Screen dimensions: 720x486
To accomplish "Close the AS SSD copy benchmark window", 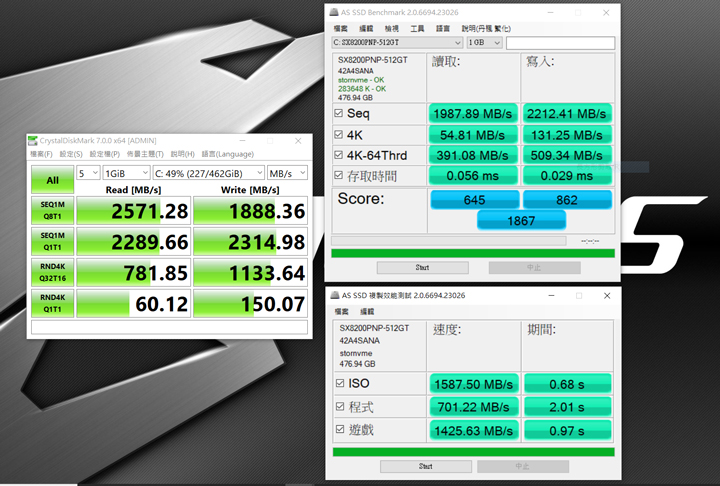I will 607,295.
